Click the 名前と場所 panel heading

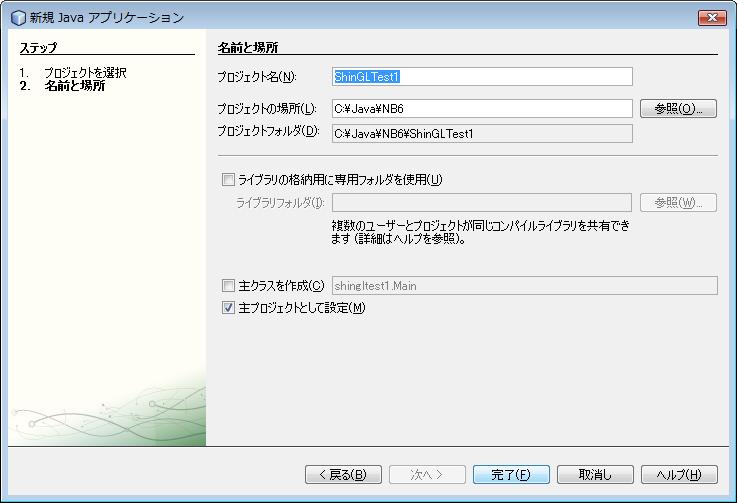(x=248, y=47)
